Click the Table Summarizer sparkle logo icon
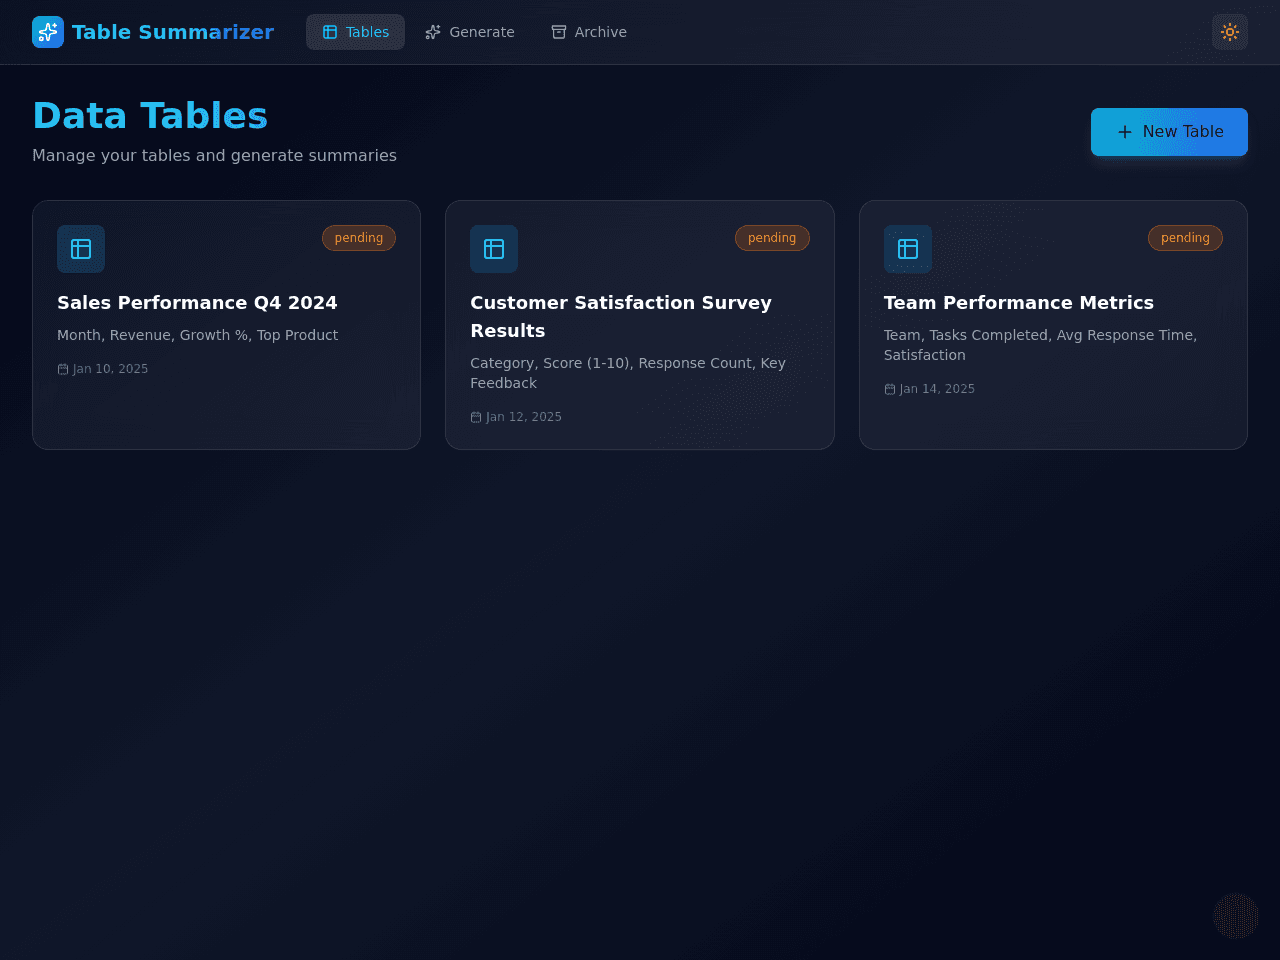1280x960 pixels. point(48,32)
